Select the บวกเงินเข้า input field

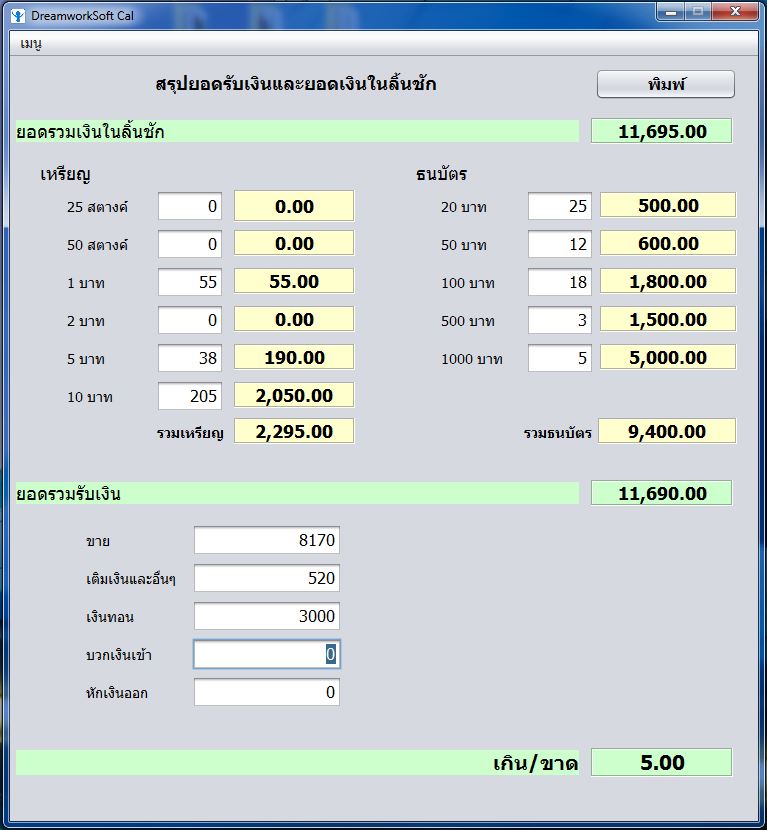(267, 655)
